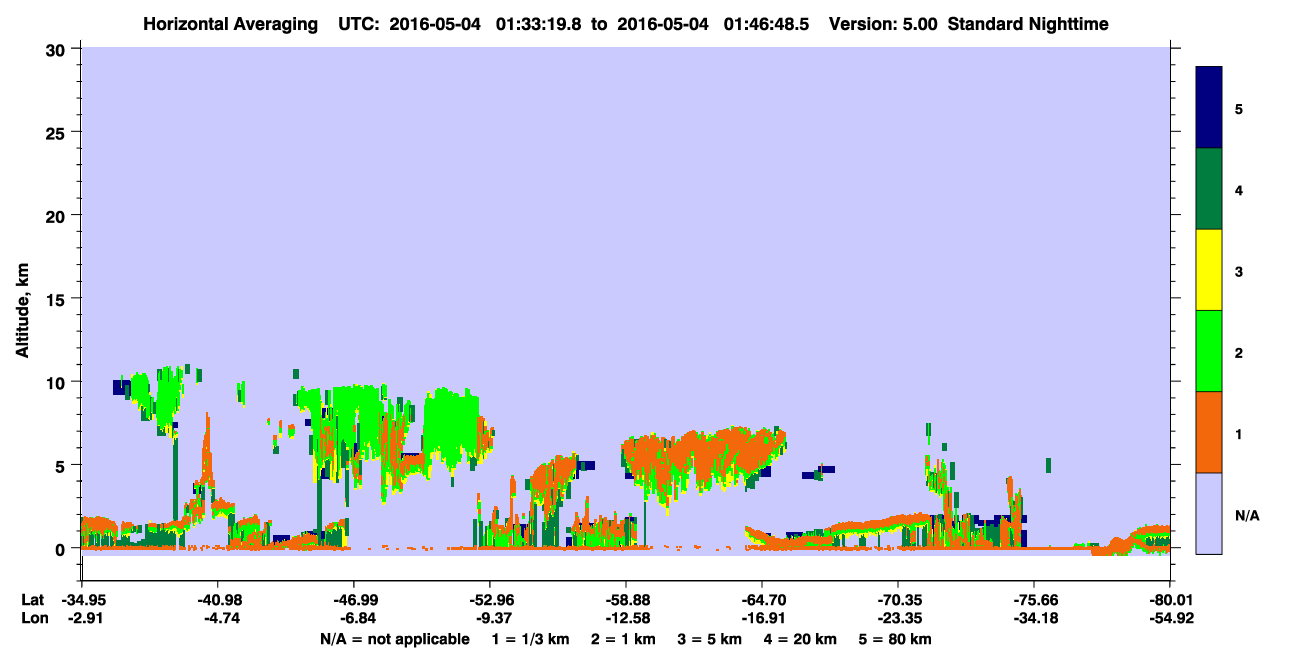Click 'Standard Nighttime' in the title

1028,23
